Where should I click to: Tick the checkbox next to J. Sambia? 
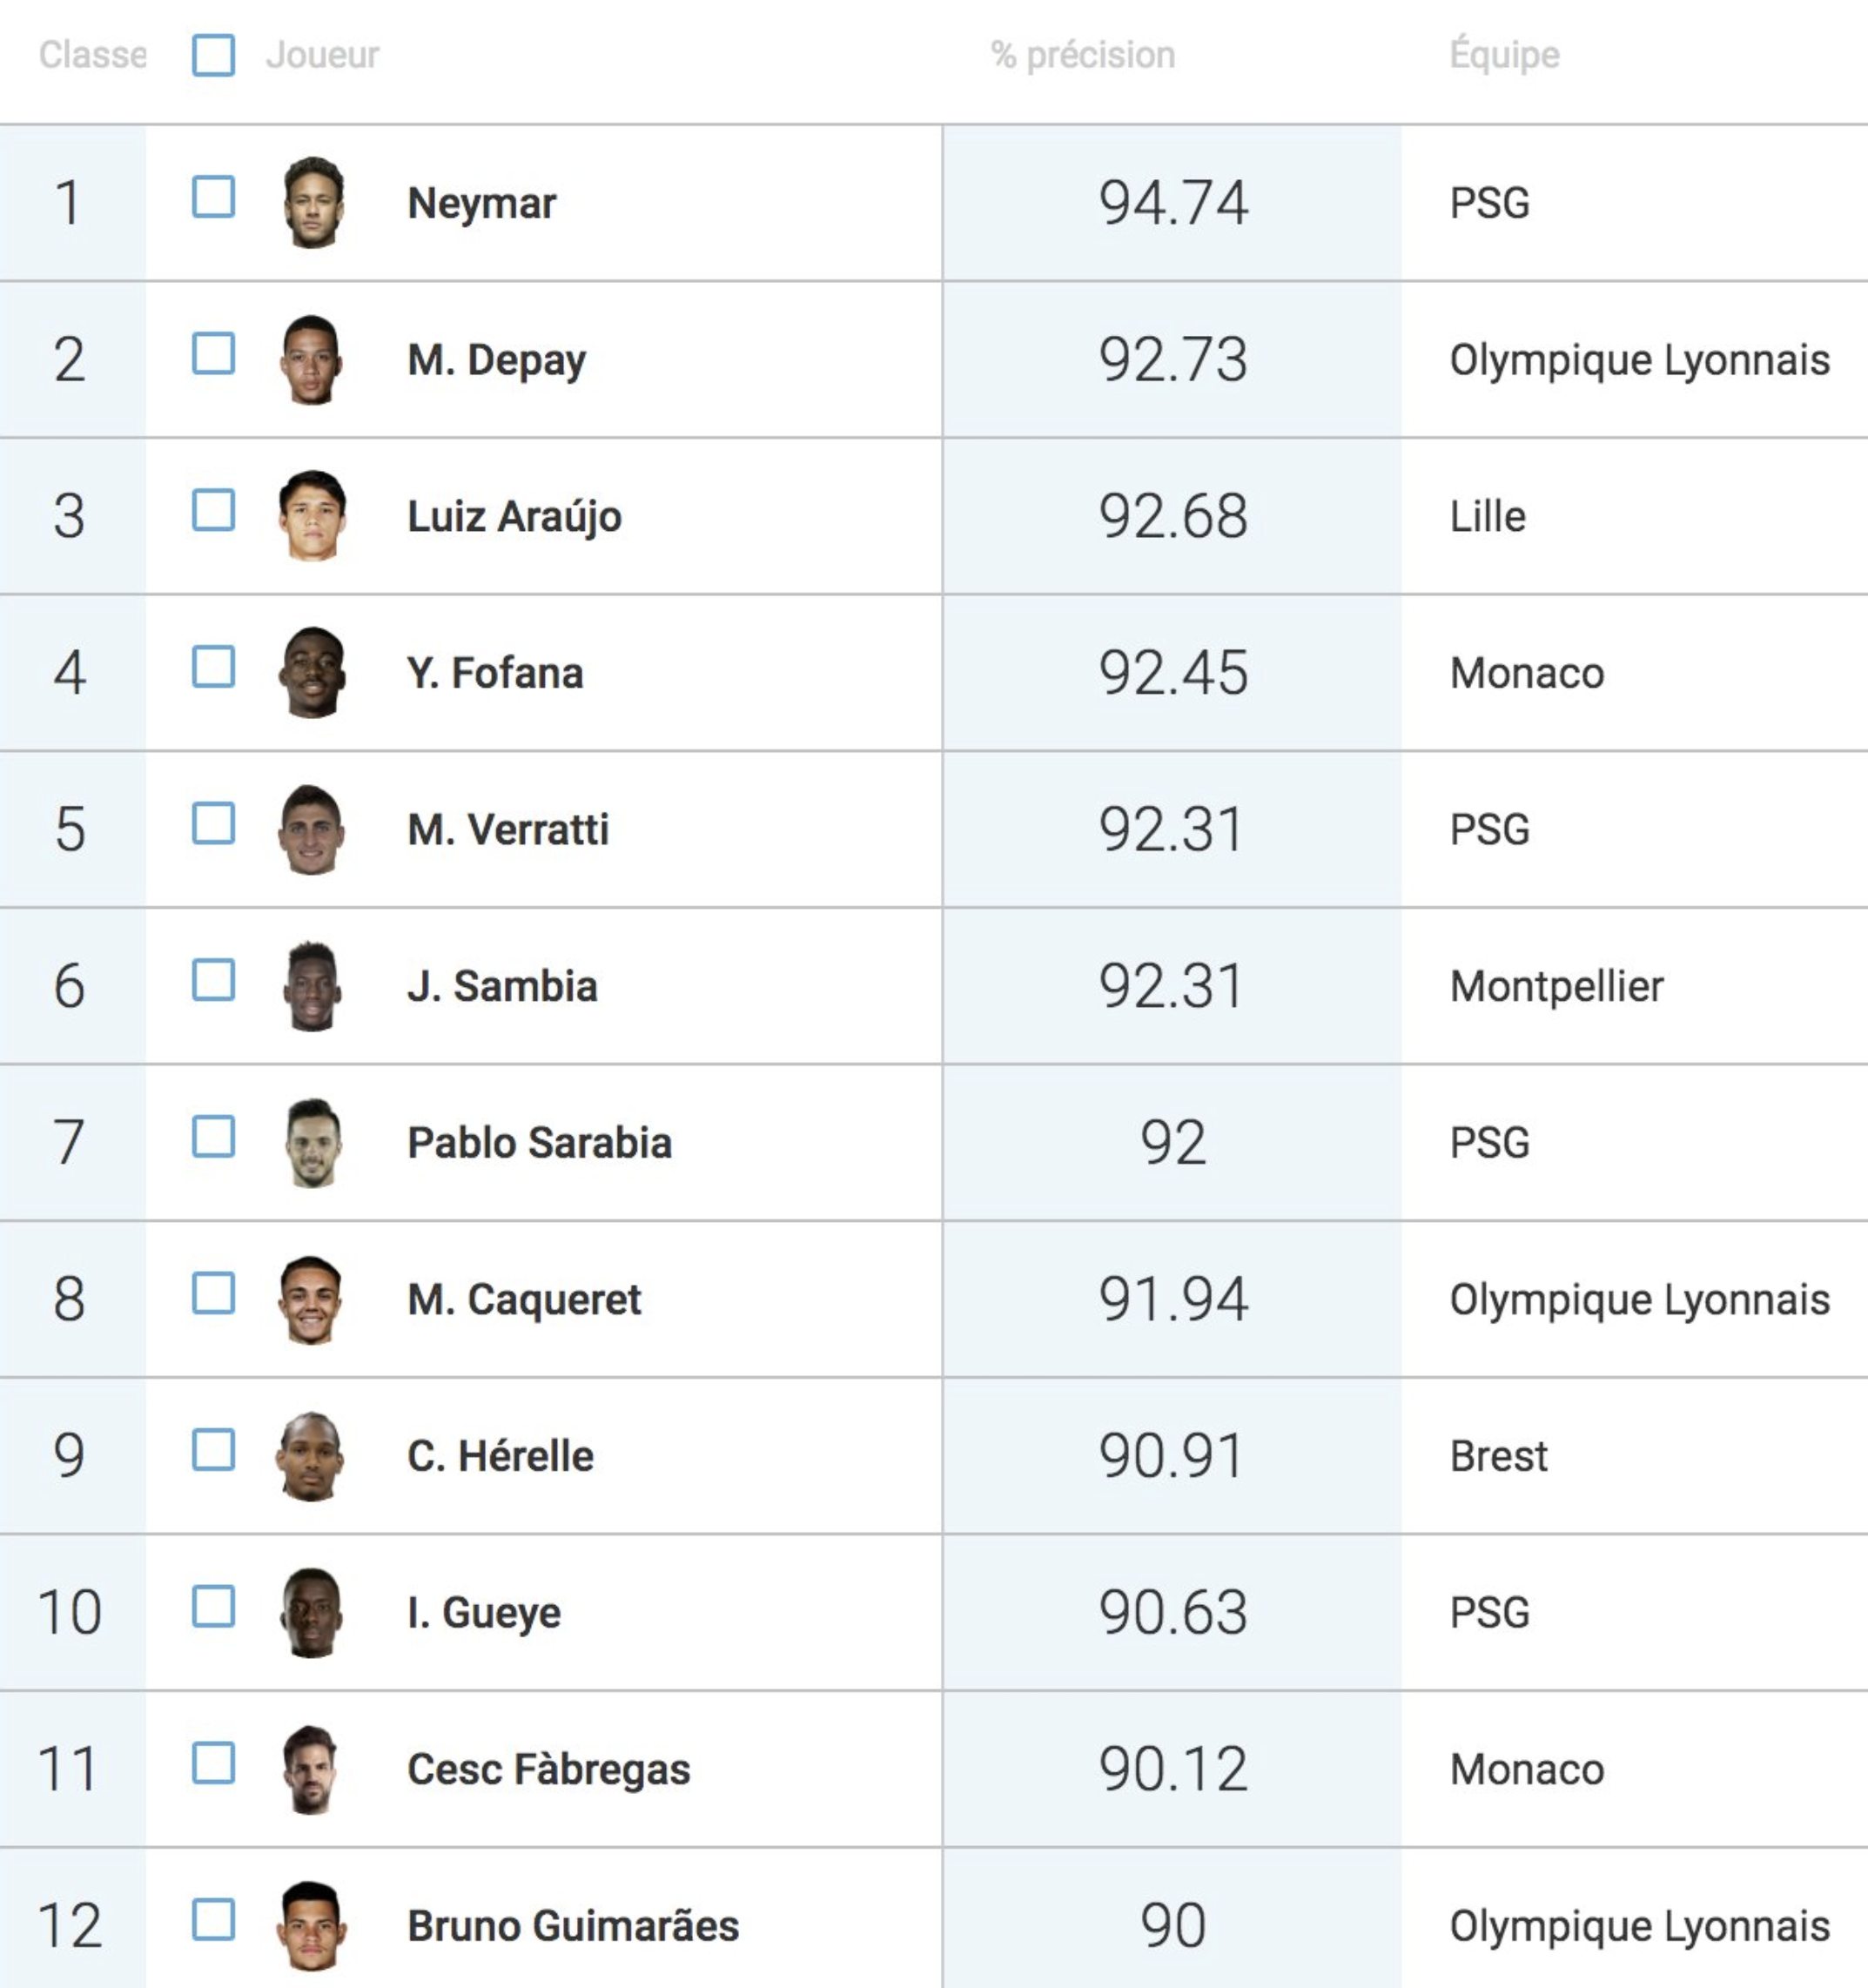pos(214,980)
